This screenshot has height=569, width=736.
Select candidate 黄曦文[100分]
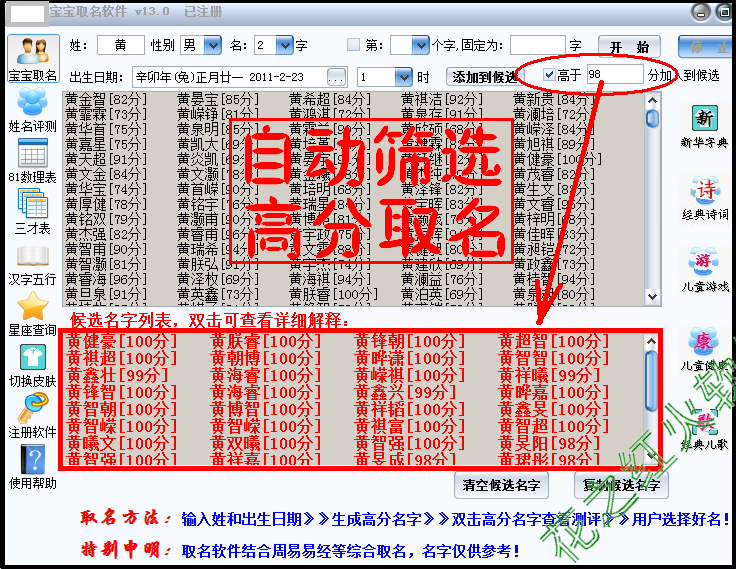pyautogui.click(x=122, y=442)
